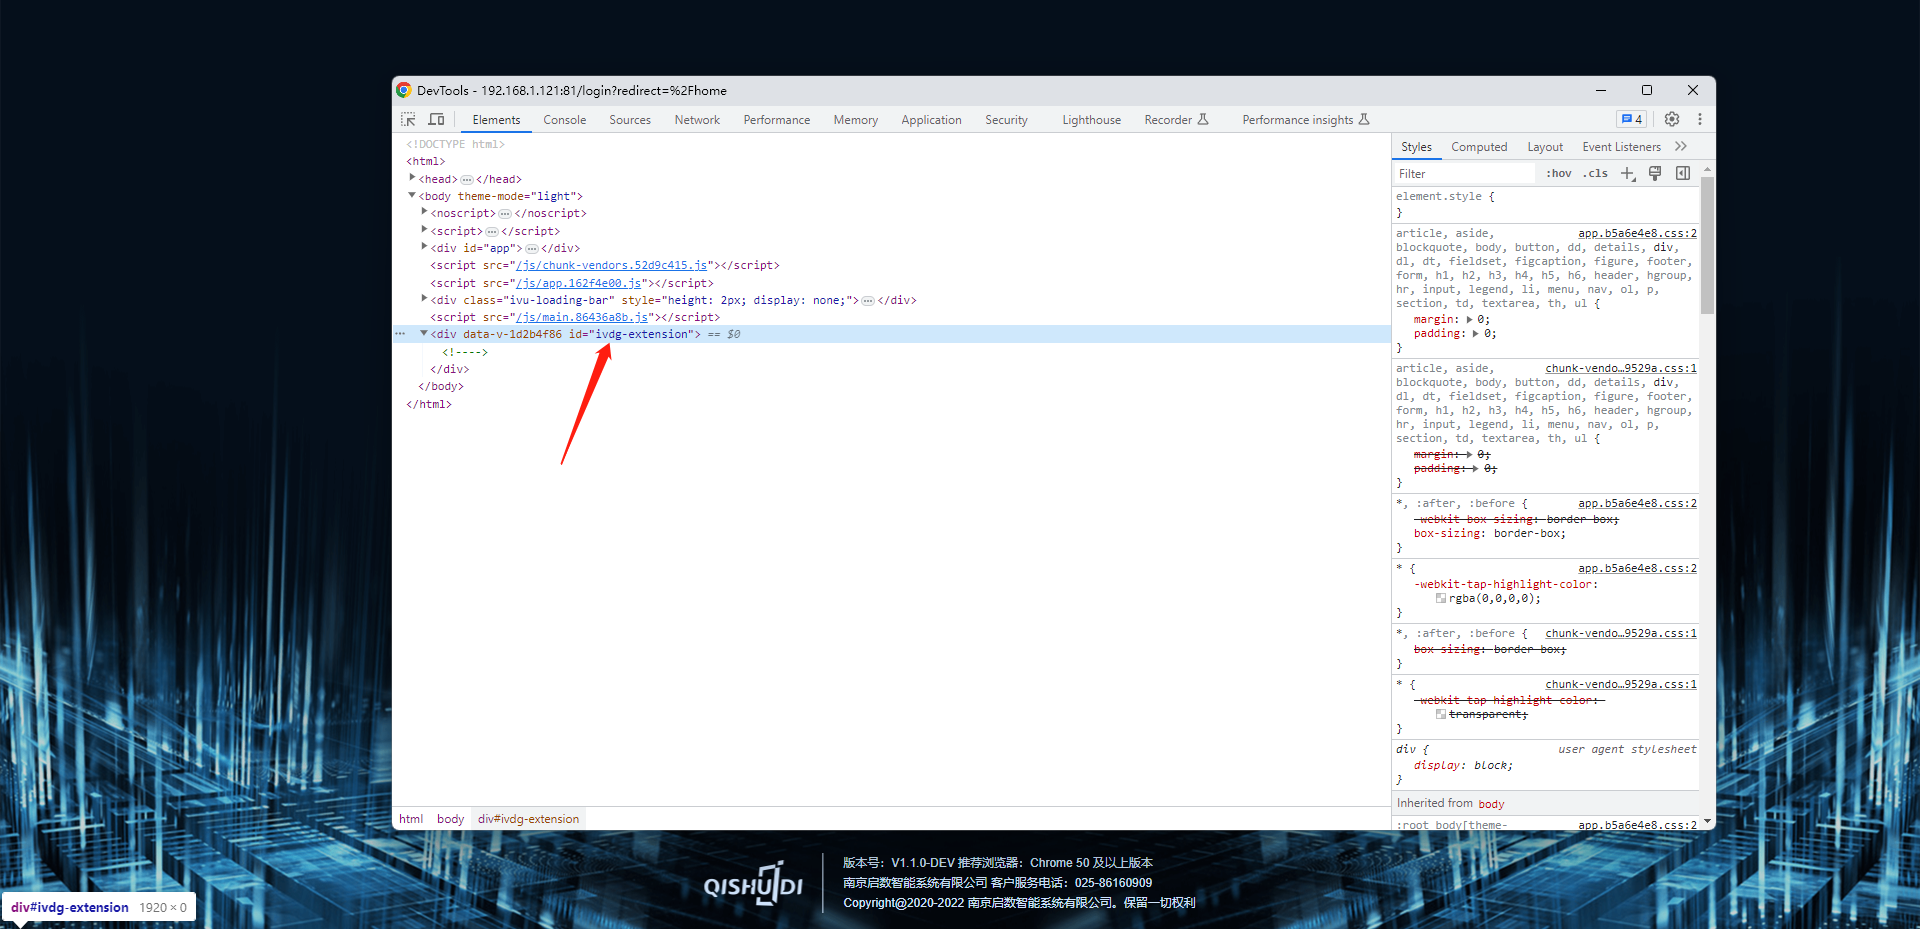The image size is (1920, 929).
Task: Open the DevTools three-dot customize menu
Action: [x=1700, y=119]
